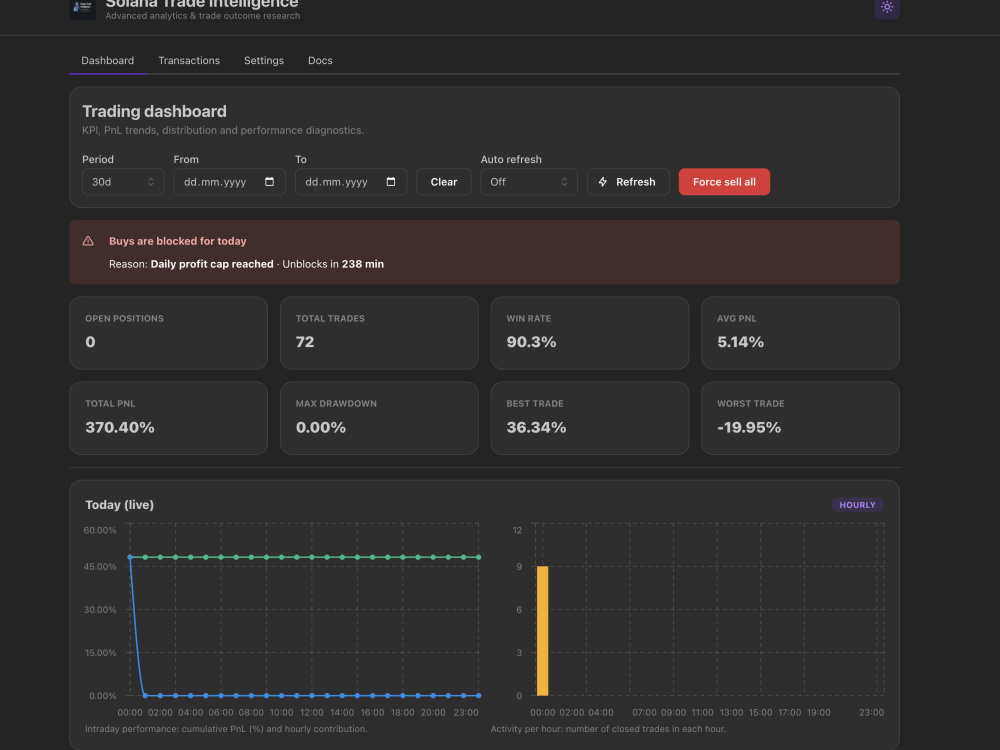Screen dimensions: 1000x750
Task: Click the red Force sell all button
Action: click(x=724, y=182)
